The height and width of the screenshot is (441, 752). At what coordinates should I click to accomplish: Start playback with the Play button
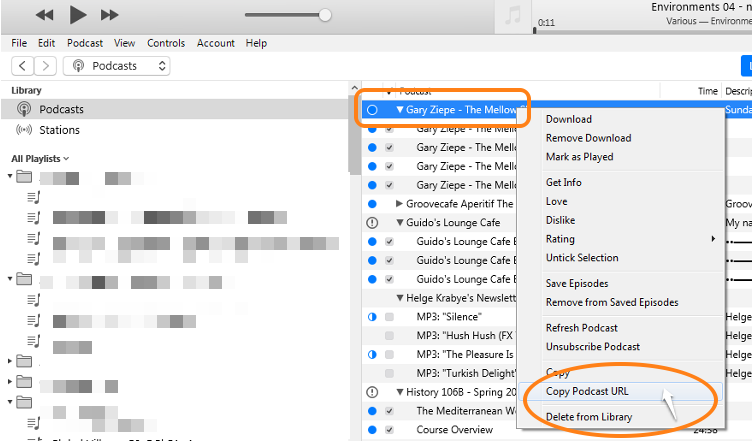coord(78,14)
